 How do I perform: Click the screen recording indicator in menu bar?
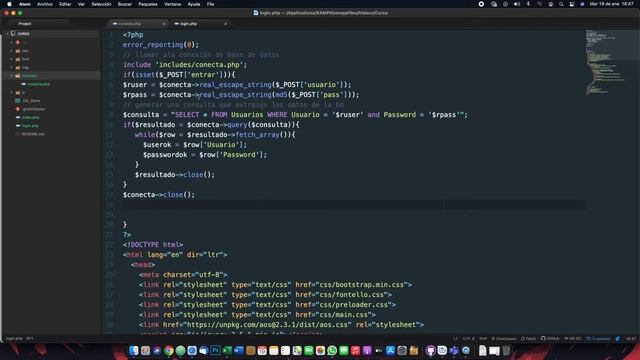(x=481, y=4)
